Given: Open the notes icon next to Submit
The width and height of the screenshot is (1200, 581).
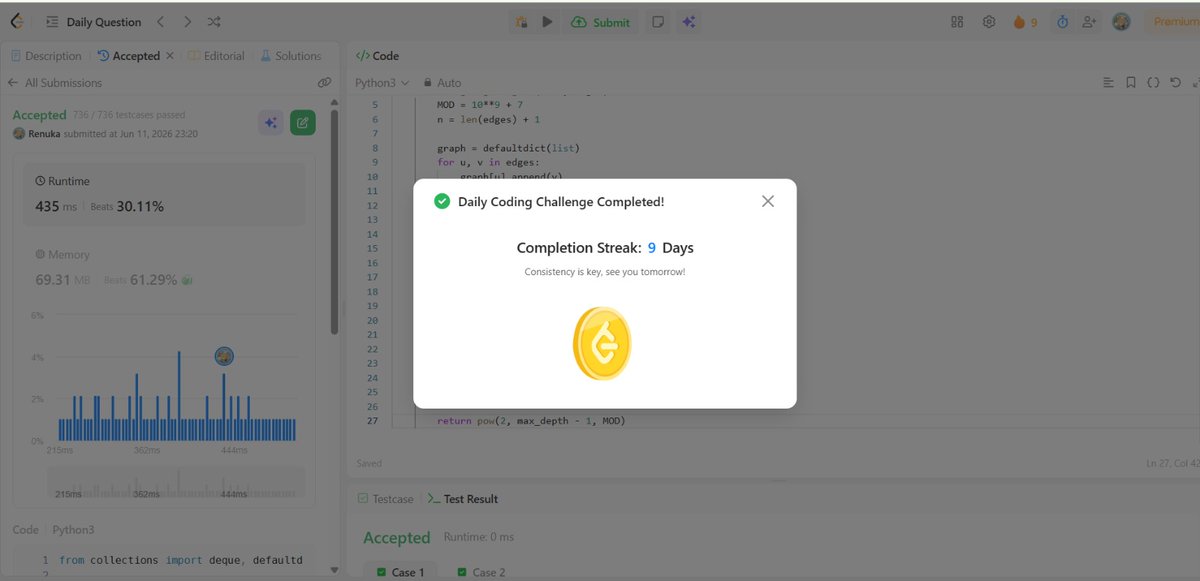Looking at the screenshot, I should click(658, 22).
